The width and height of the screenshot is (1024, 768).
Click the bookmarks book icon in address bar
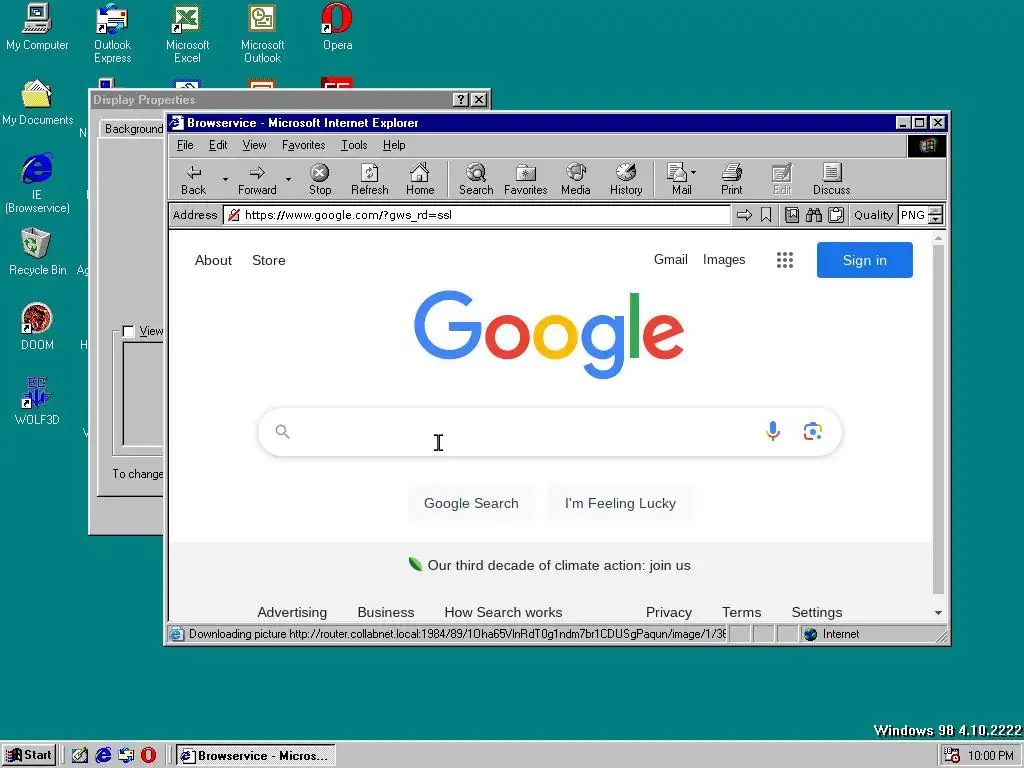tap(792, 215)
